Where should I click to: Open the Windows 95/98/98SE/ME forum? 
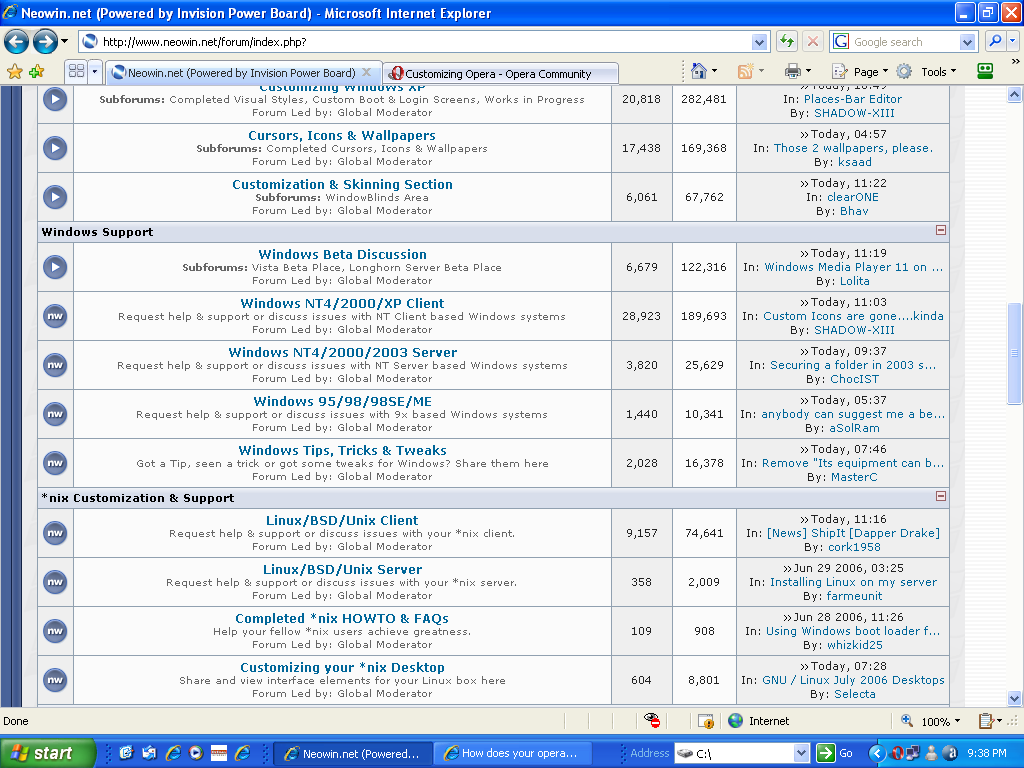tap(342, 401)
